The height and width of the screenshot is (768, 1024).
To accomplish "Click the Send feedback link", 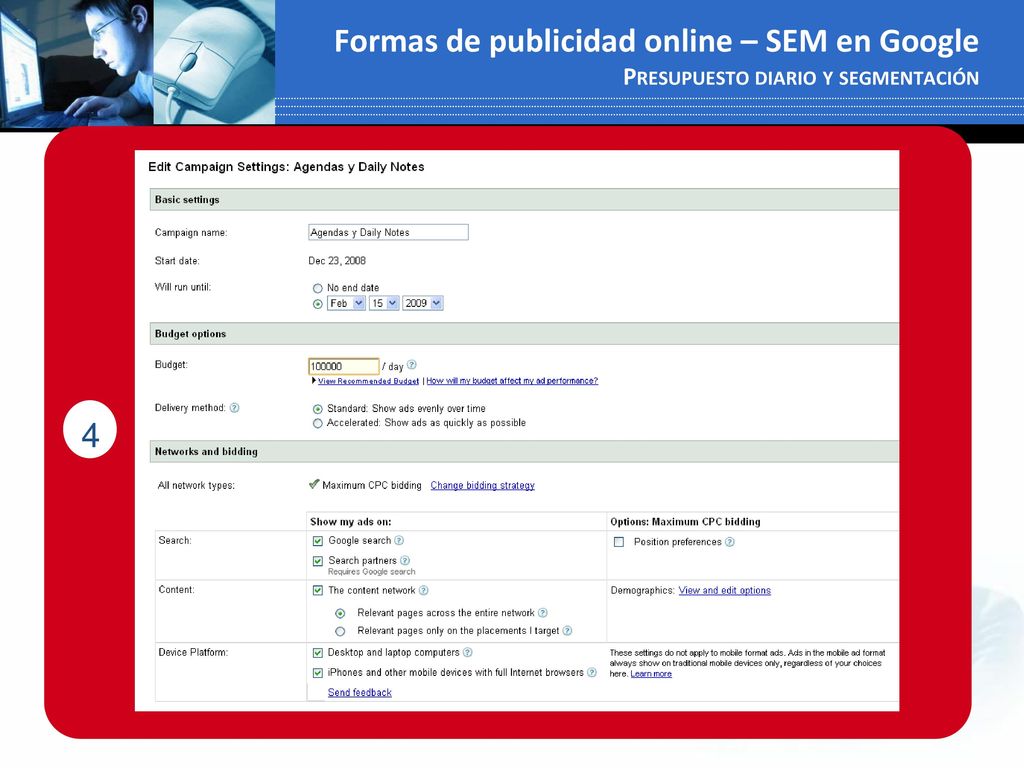I will (360, 692).
